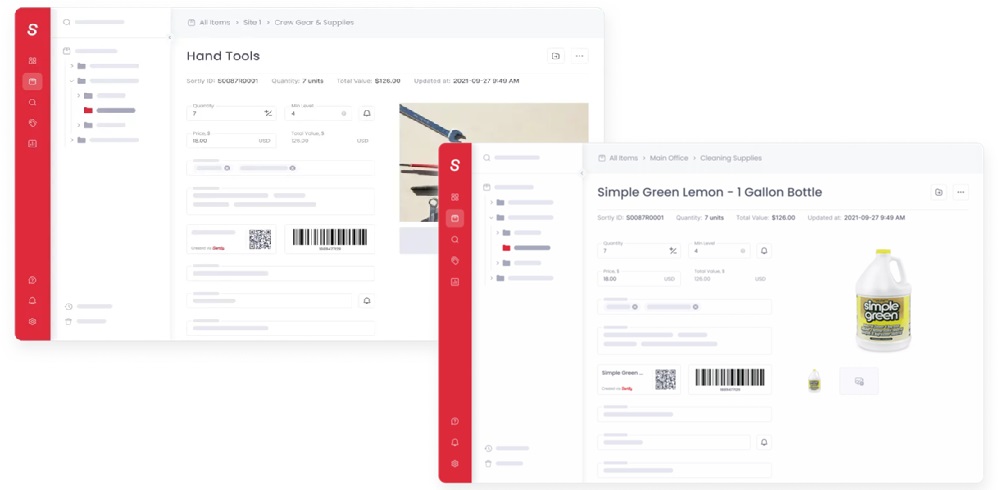The image size is (1000, 490).
Task: Open the notifications bell in the Hand Tools window sidebar
Action: click(x=33, y=301)
